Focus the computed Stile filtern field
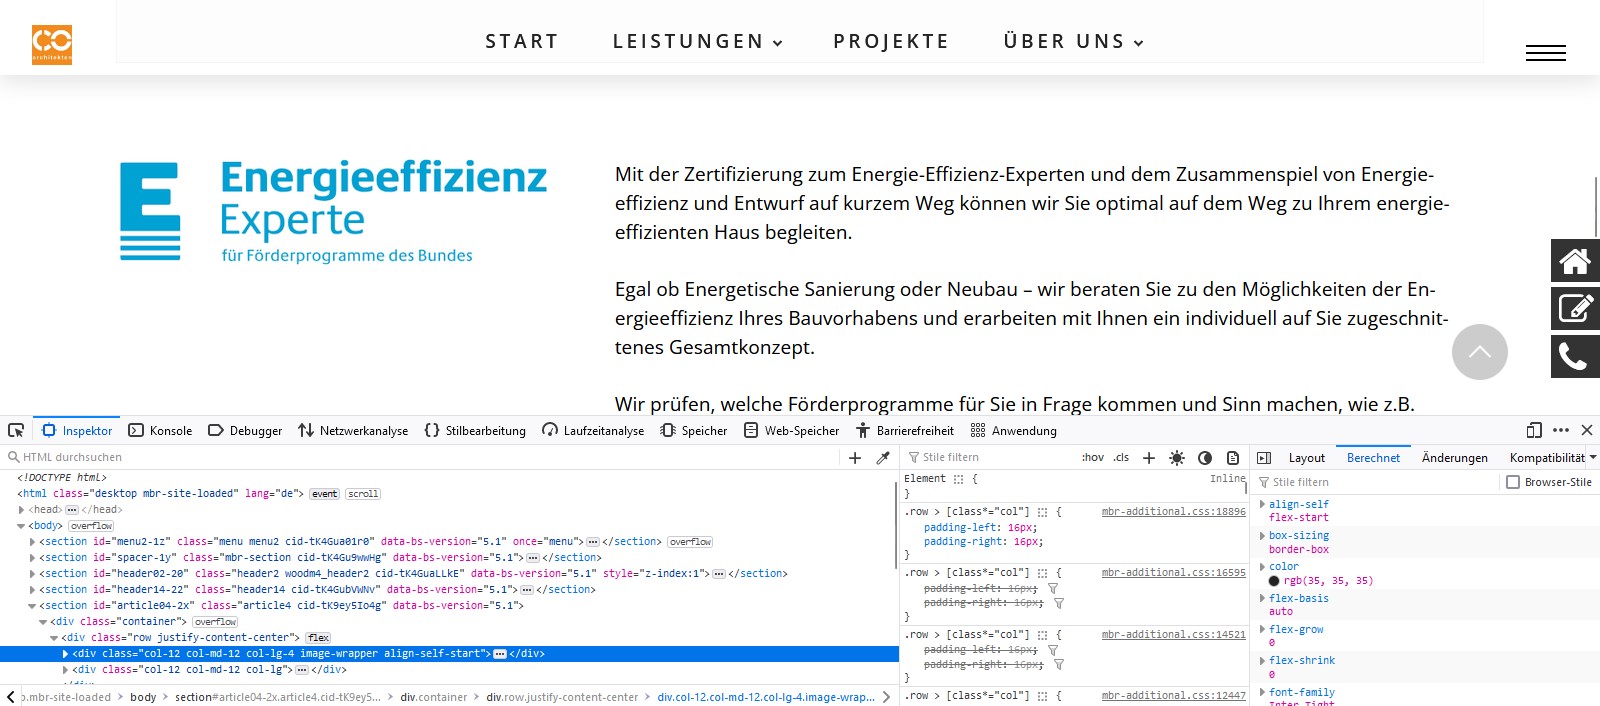Screen dimensions: 1600x706 pos(1376,482)
